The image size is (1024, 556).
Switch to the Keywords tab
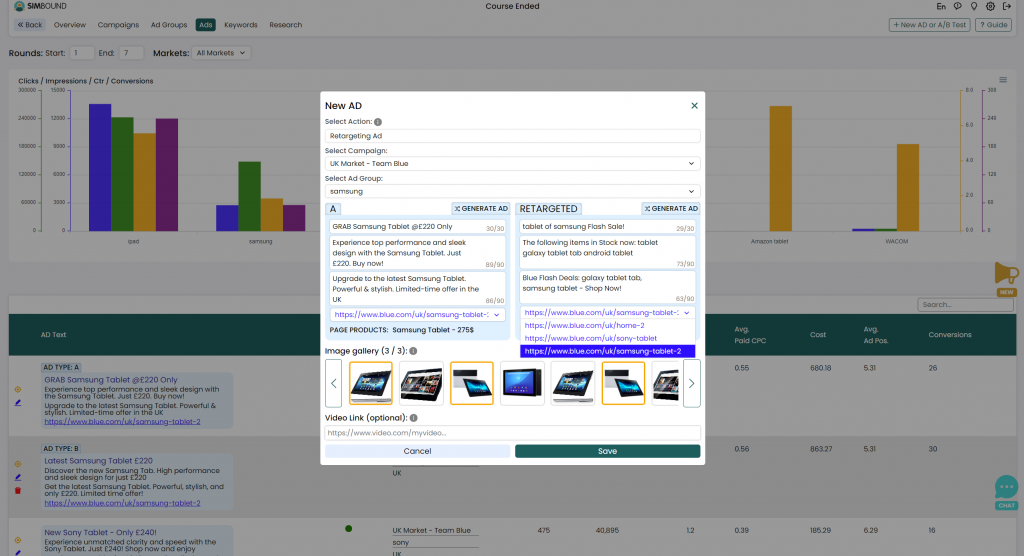point(240,24)
